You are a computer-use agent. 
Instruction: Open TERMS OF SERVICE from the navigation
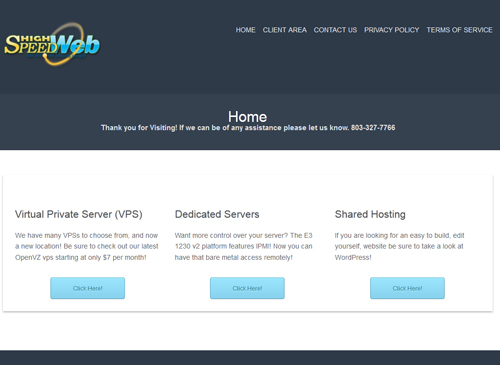(459, 30)
